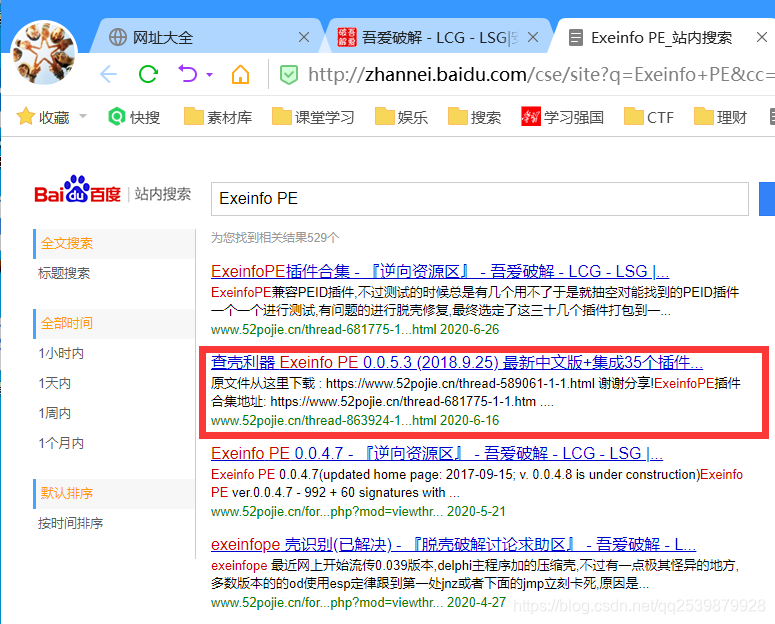Click the 收藏 star favorites icon
Viewport: 775px width, 624px height.
pyautogui.click(x=25, y=117)
